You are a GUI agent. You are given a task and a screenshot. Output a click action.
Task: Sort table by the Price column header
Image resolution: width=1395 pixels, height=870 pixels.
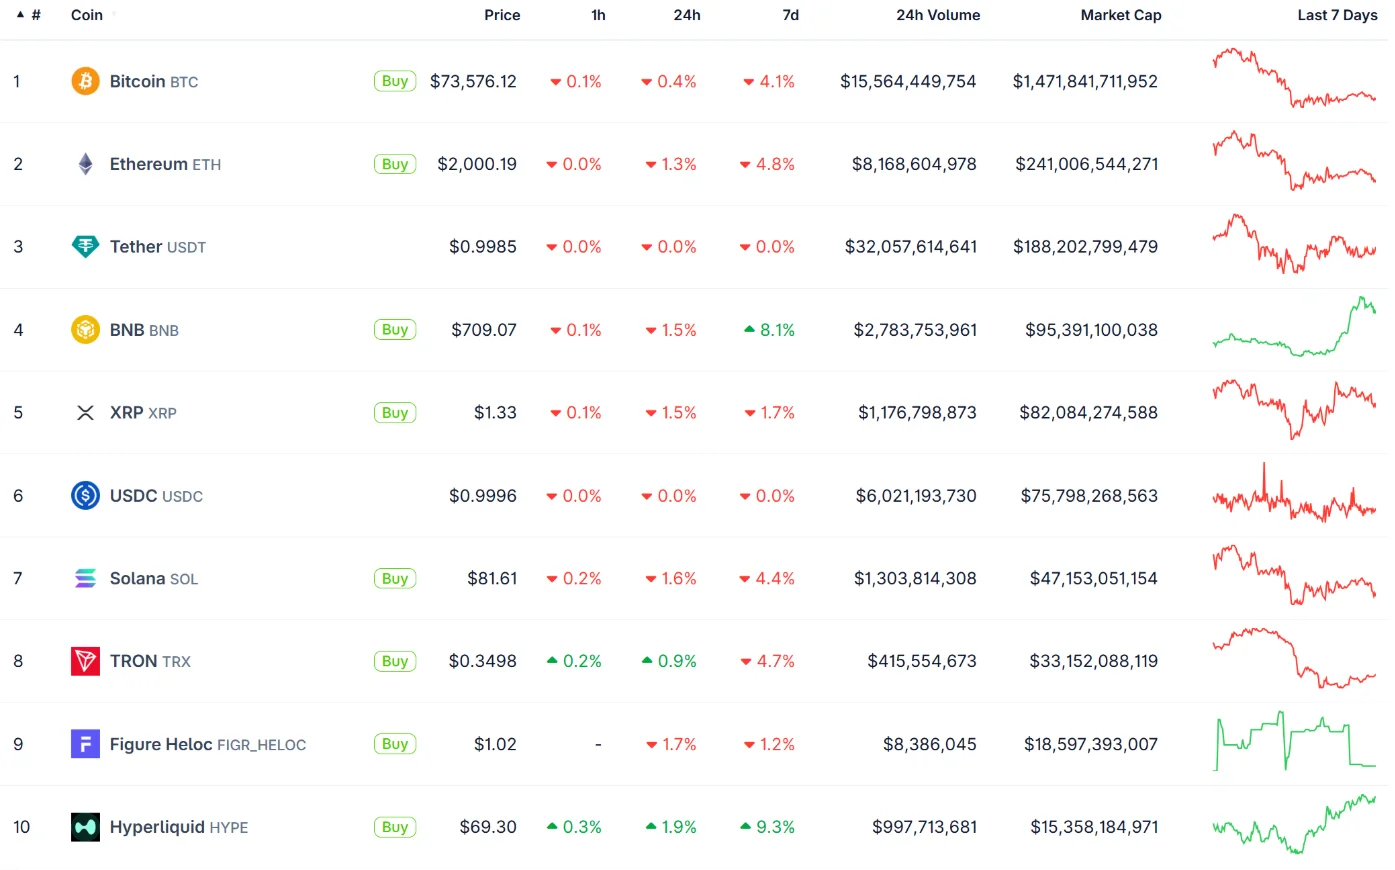pyautogui.click(x=502, y=15)
